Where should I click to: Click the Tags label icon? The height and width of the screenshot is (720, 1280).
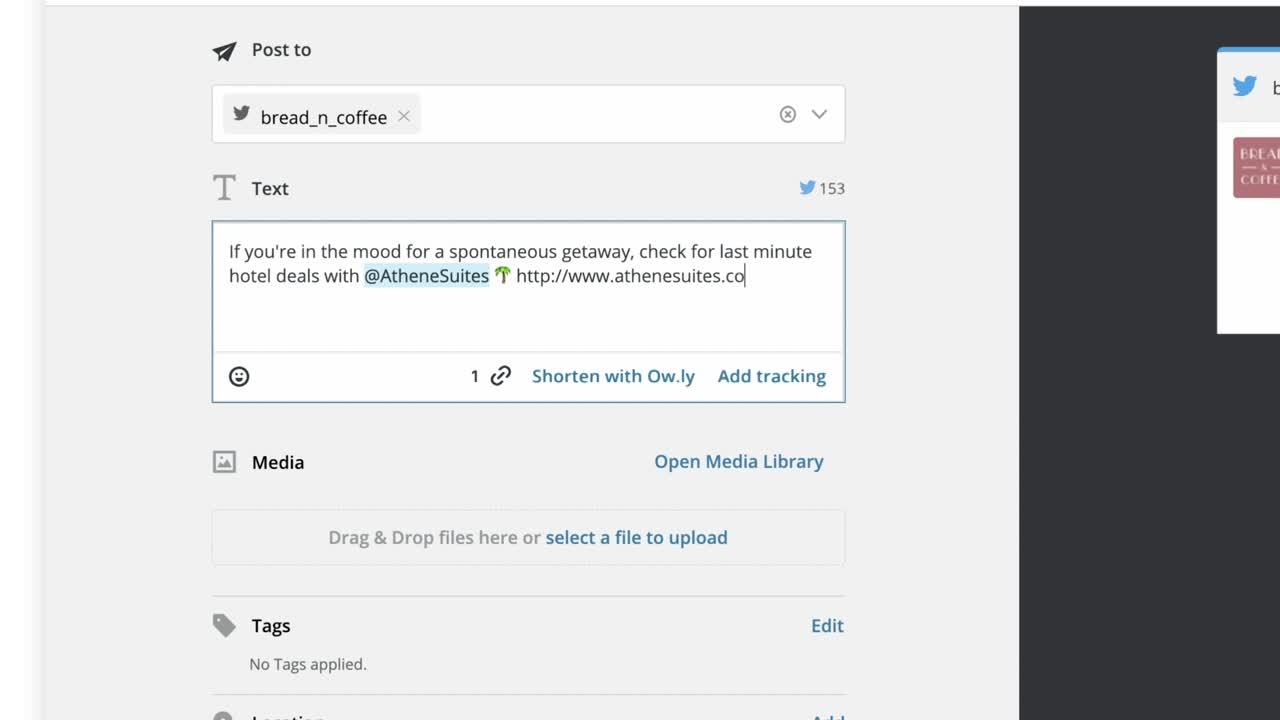click(224, 626)
